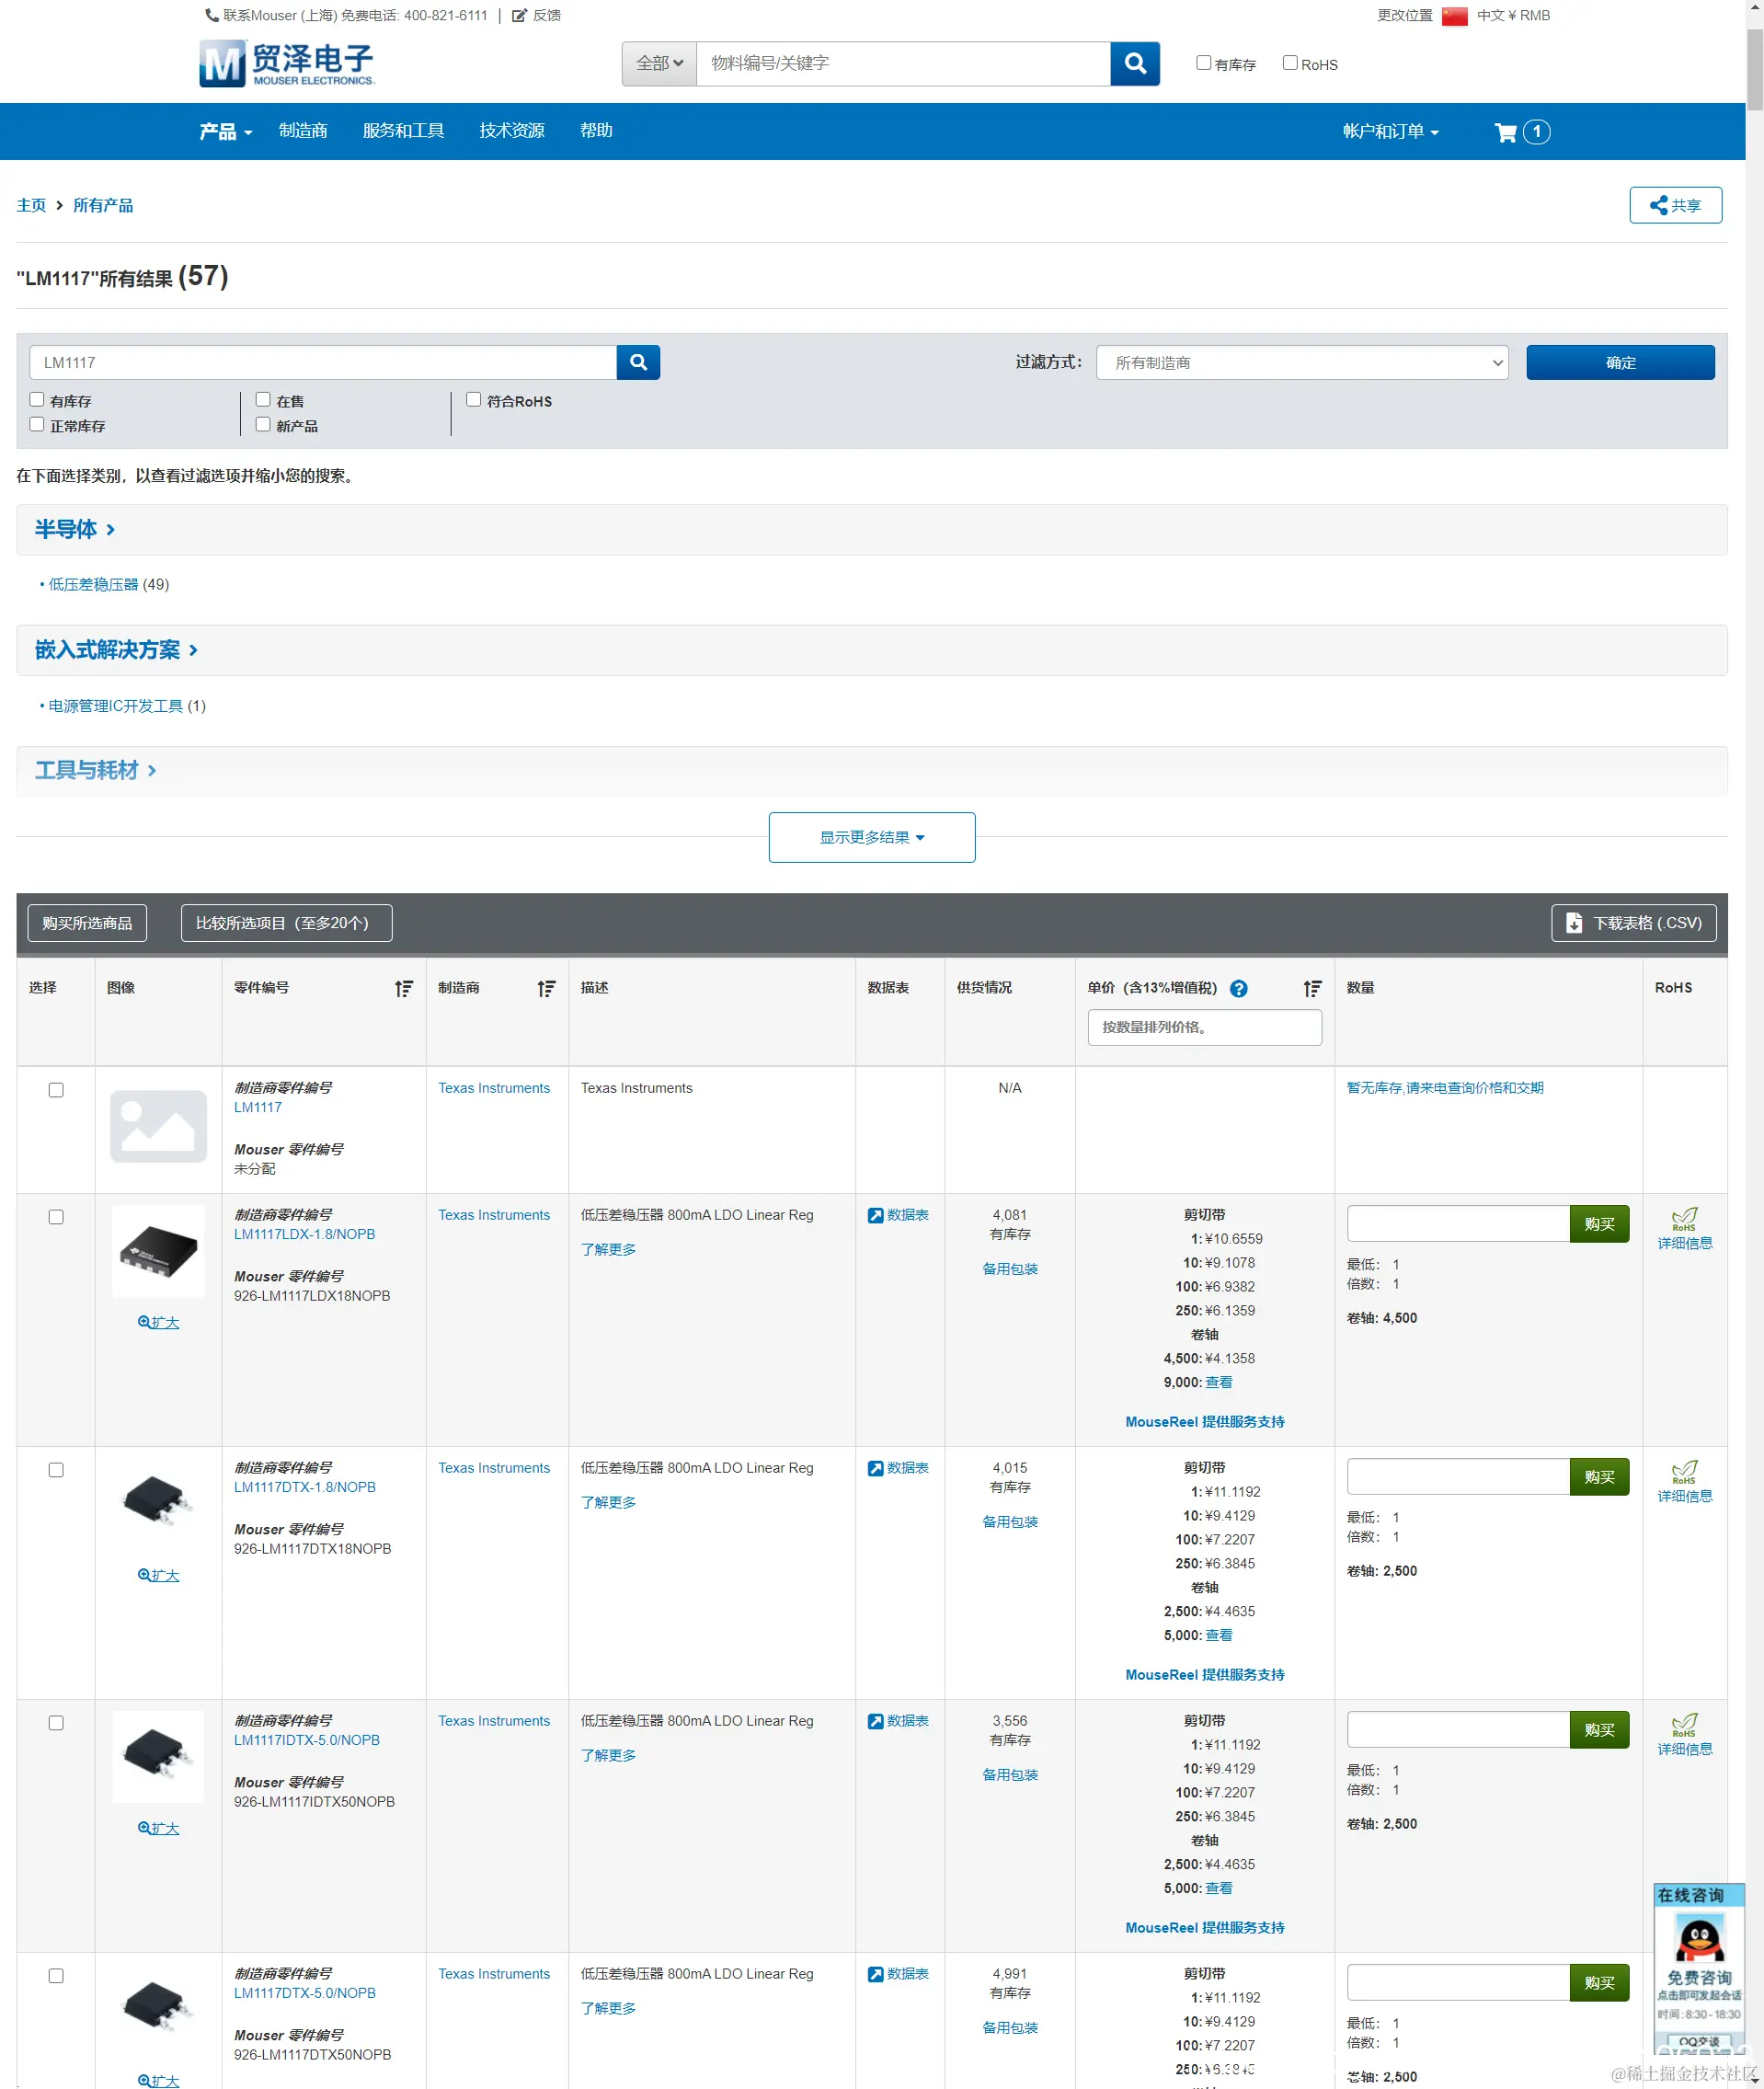The height and width of the screenshot is (2089, 1764).
Task: Enable the 新产品 filter checkbox
Action: tap(263, 425)
